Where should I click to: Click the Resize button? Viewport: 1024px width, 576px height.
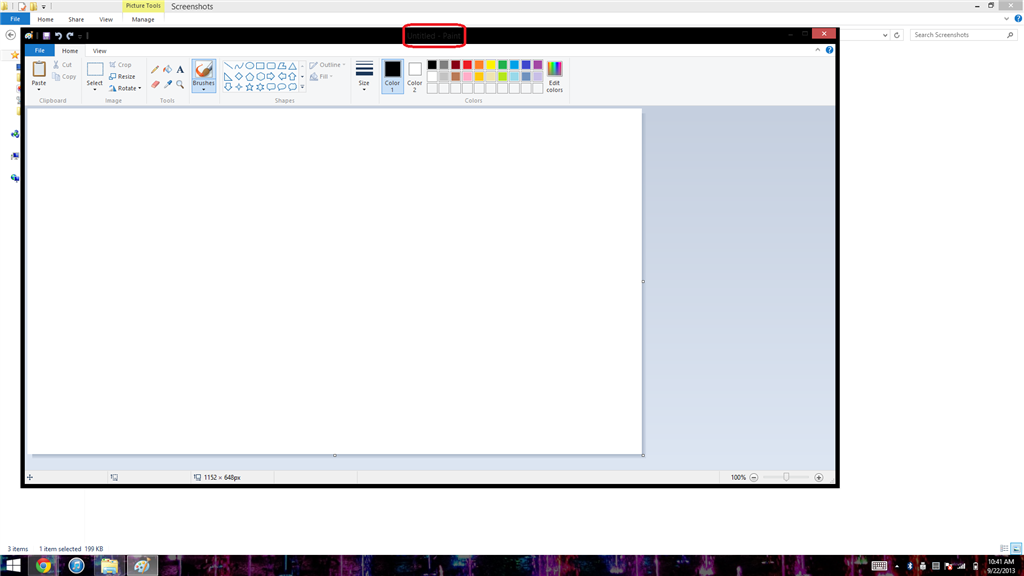[122, 76]
